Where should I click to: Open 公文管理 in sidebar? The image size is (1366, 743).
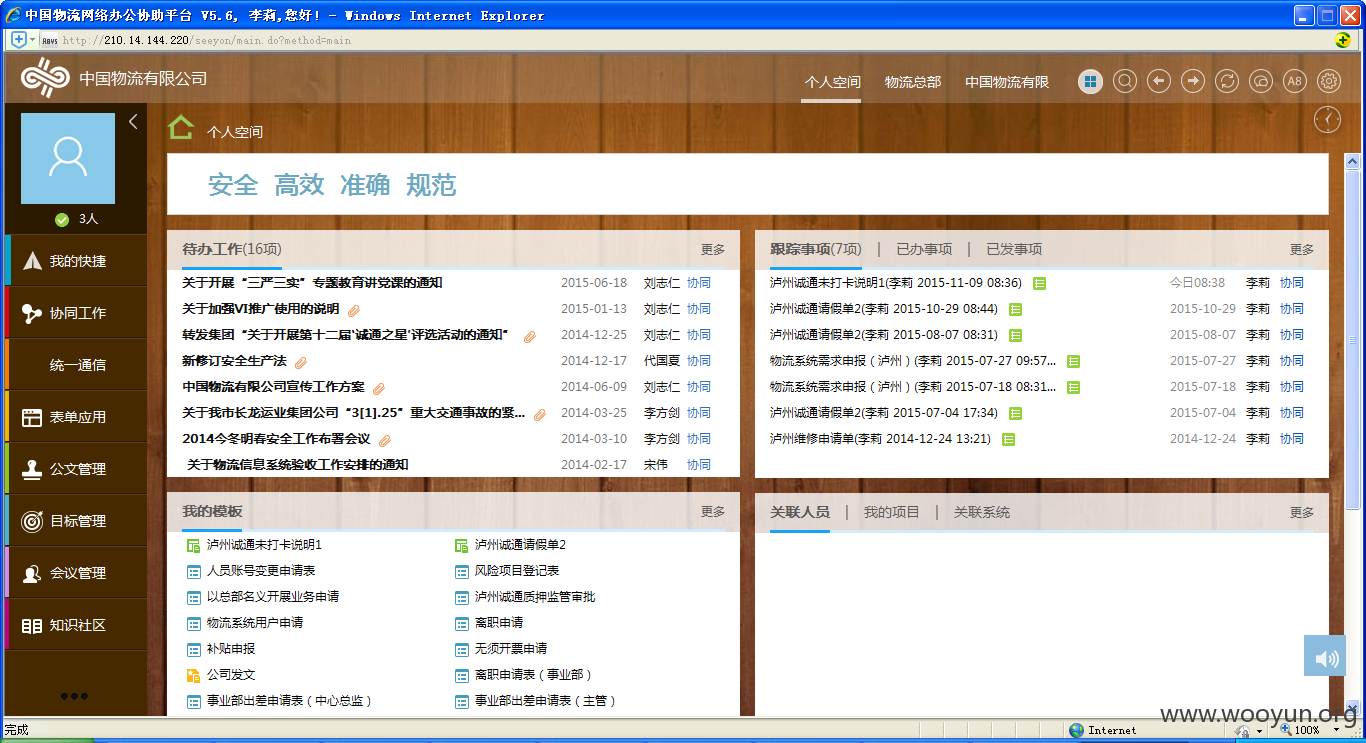pos(76,469)
